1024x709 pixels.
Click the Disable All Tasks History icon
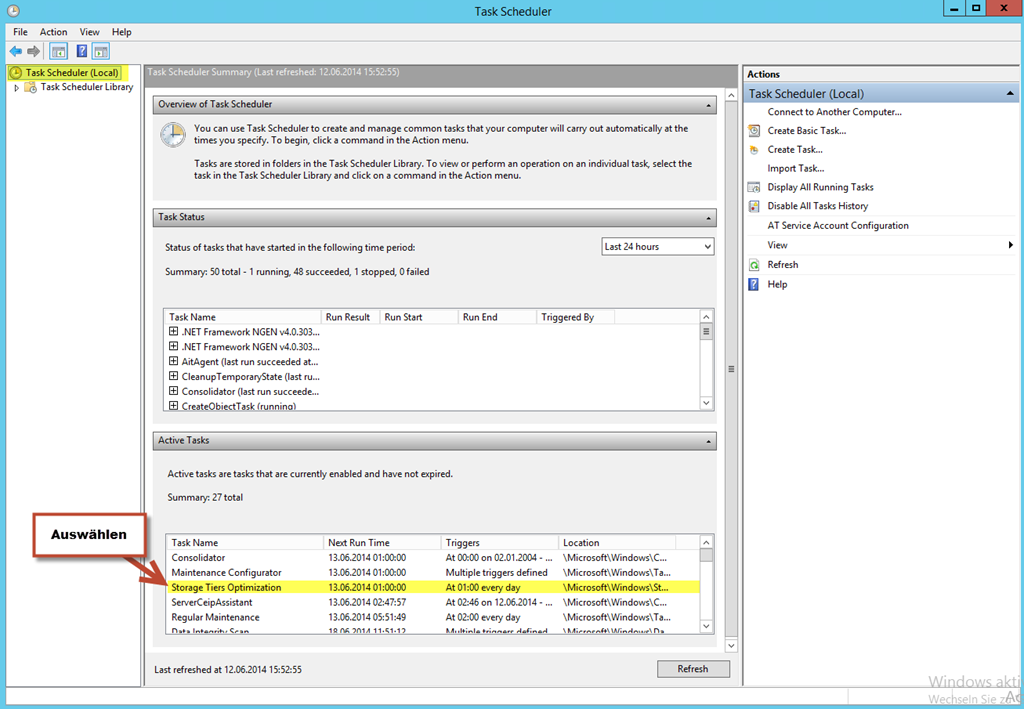click(754, 206)
